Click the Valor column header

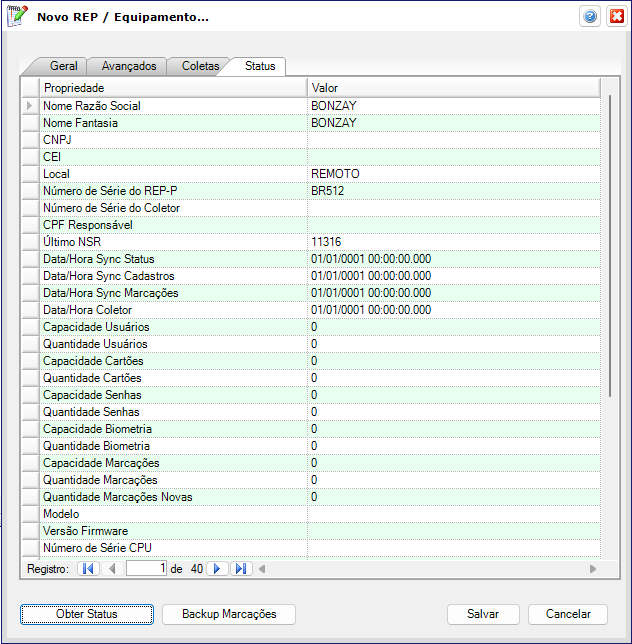[x=452, y=88]
